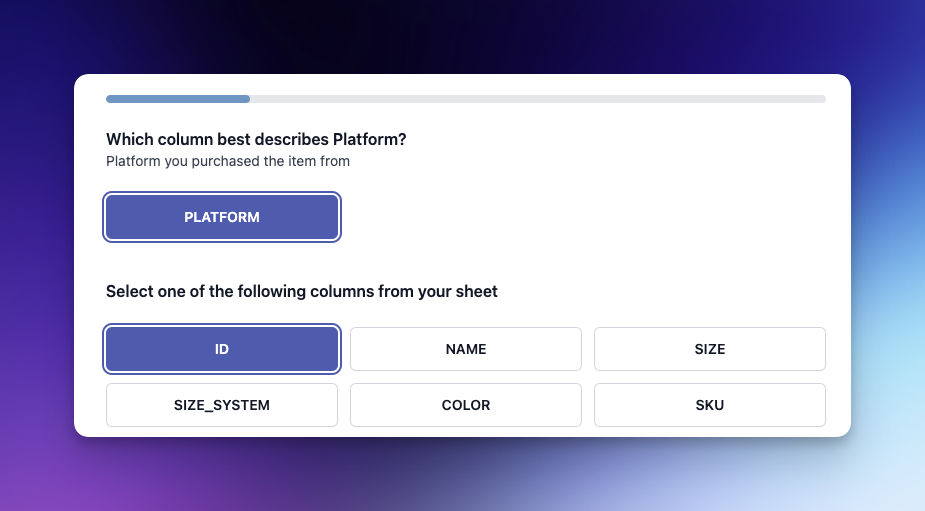The width and height of the screenshot is (925, 511).
Task: Click the "Platform you purchased the item from" description
Action: point(228,160)
